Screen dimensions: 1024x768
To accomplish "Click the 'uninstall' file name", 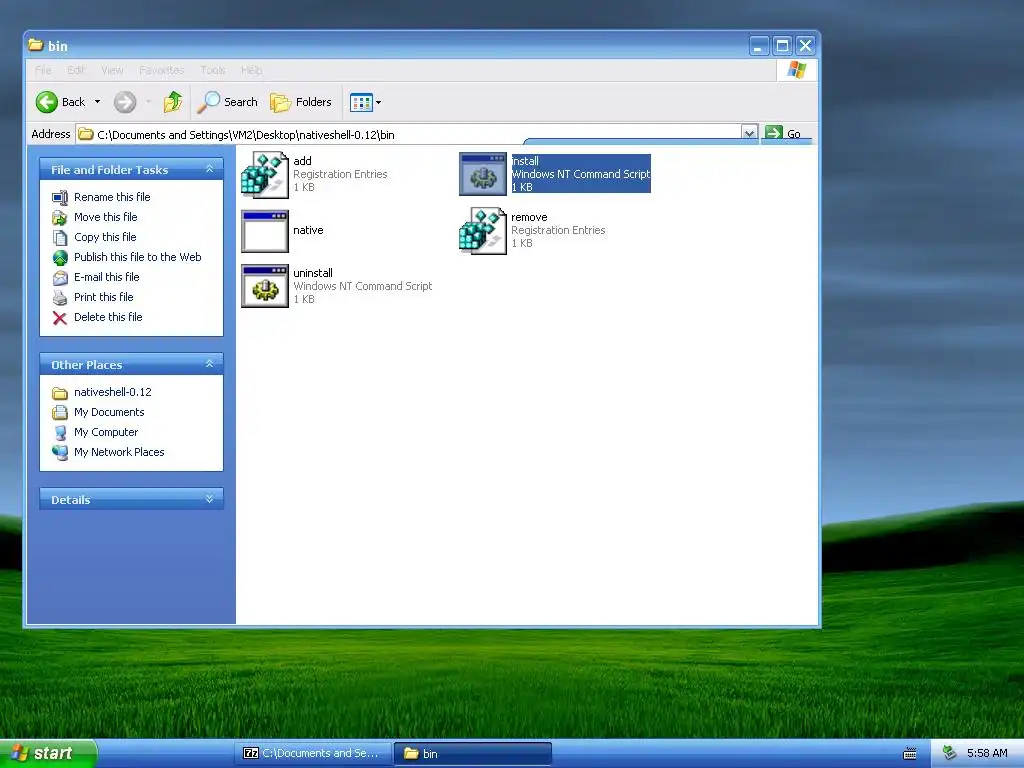I will (x=313, y=273).
